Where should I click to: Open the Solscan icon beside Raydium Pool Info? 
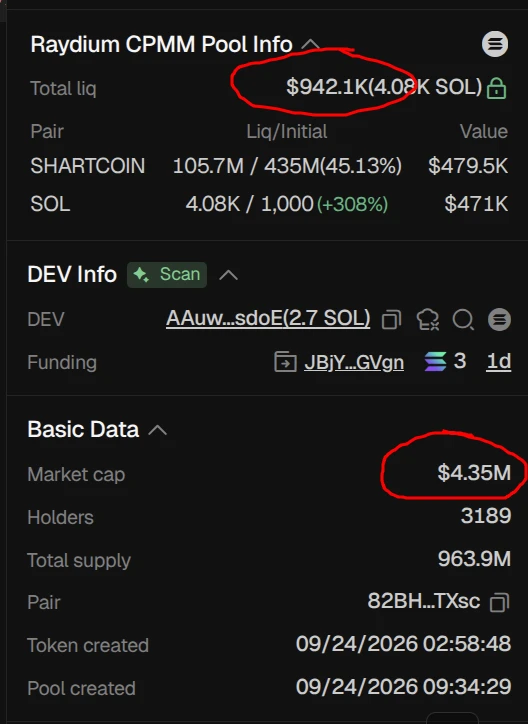tap(495, 44)
